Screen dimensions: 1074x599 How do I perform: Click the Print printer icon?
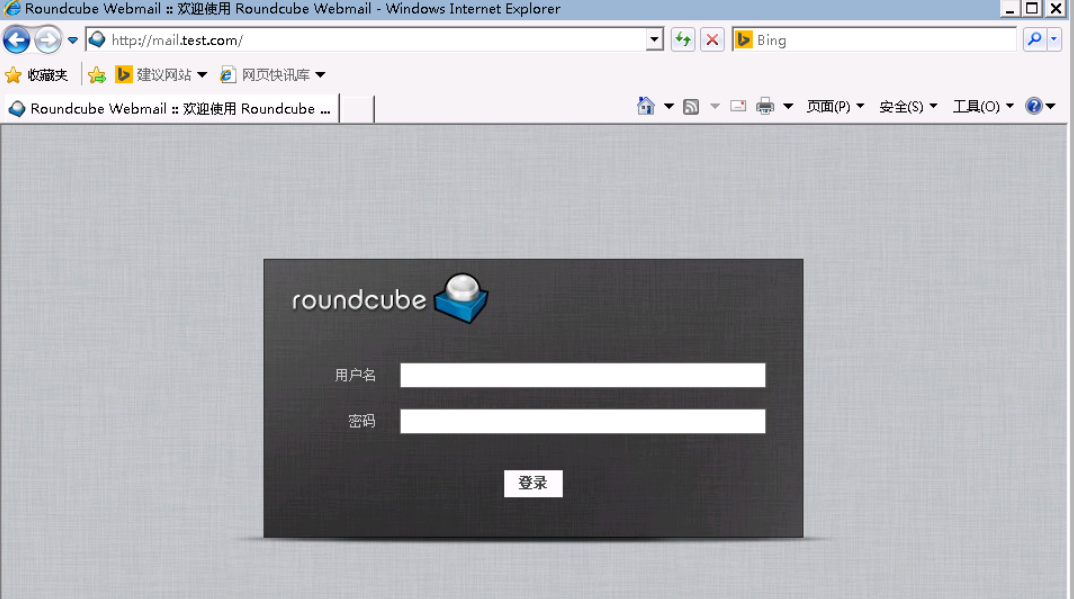(765, 106)
